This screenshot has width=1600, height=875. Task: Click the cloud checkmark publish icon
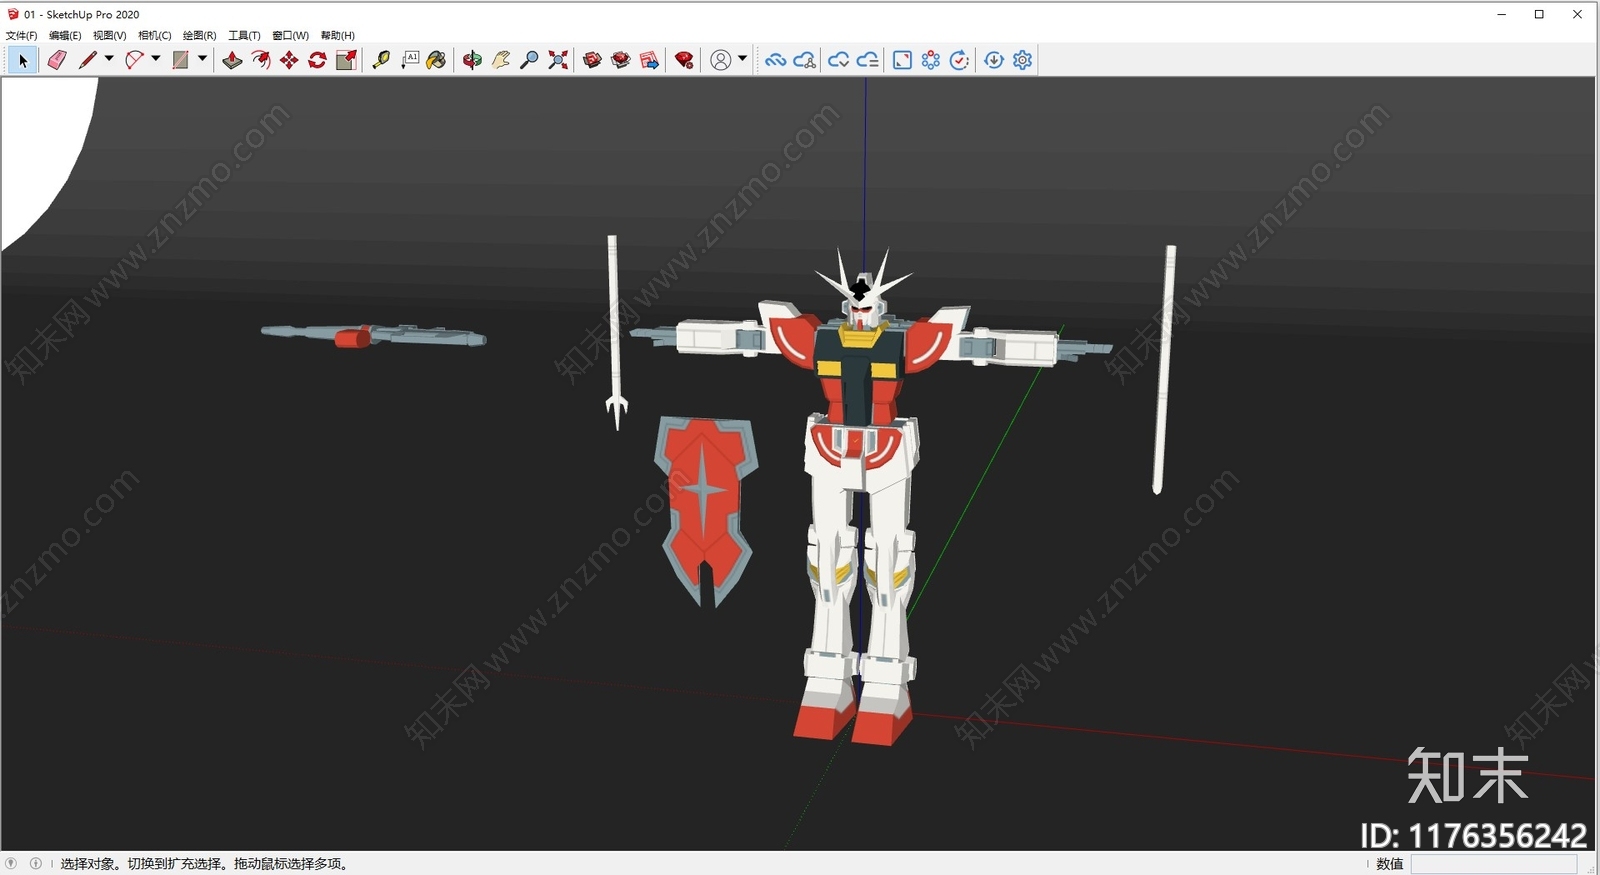[839, 60]
